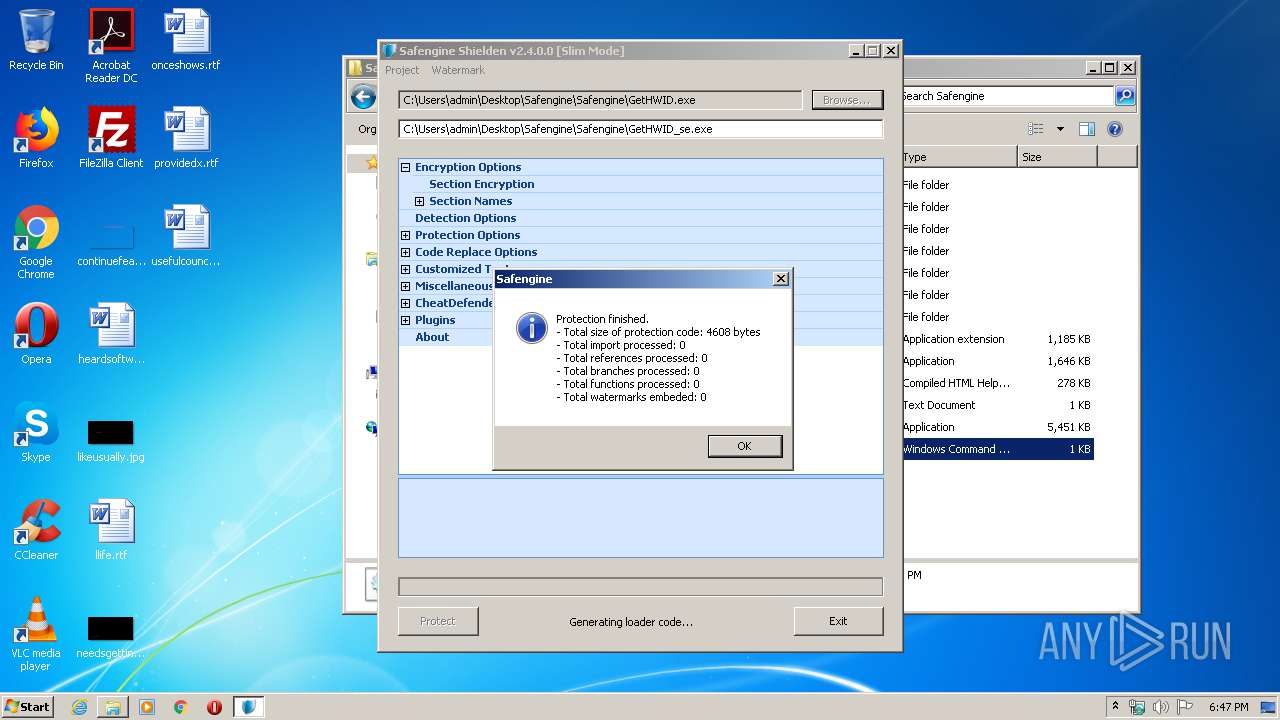Viewport: 1280px width, 720px height.
Task: Click the GetHWID.exe input path field
Action: point(600,100)
